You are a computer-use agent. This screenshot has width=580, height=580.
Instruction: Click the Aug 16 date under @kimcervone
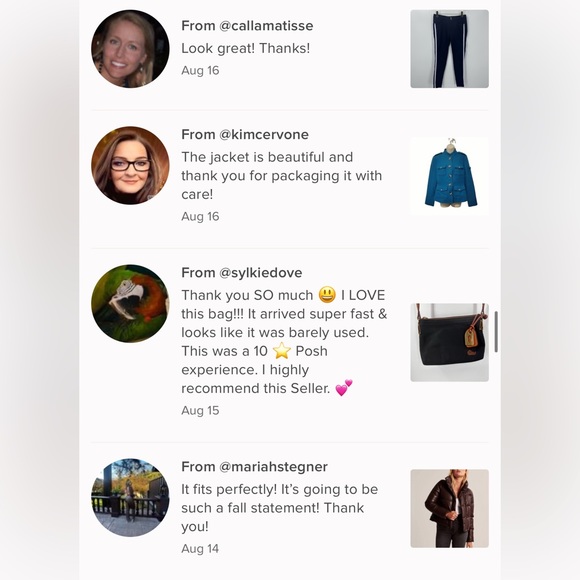200,216
